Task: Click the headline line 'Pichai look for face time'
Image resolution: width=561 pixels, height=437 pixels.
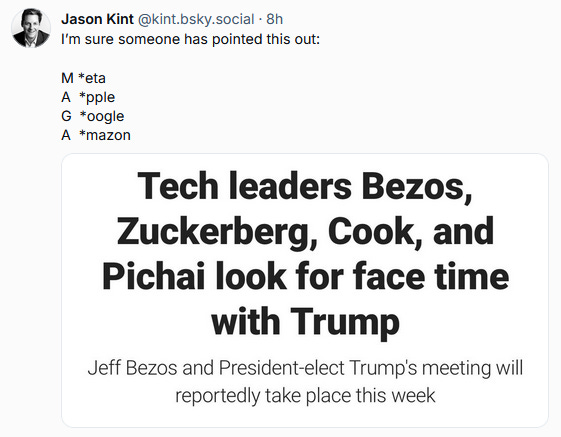Action: click(305, 276)
